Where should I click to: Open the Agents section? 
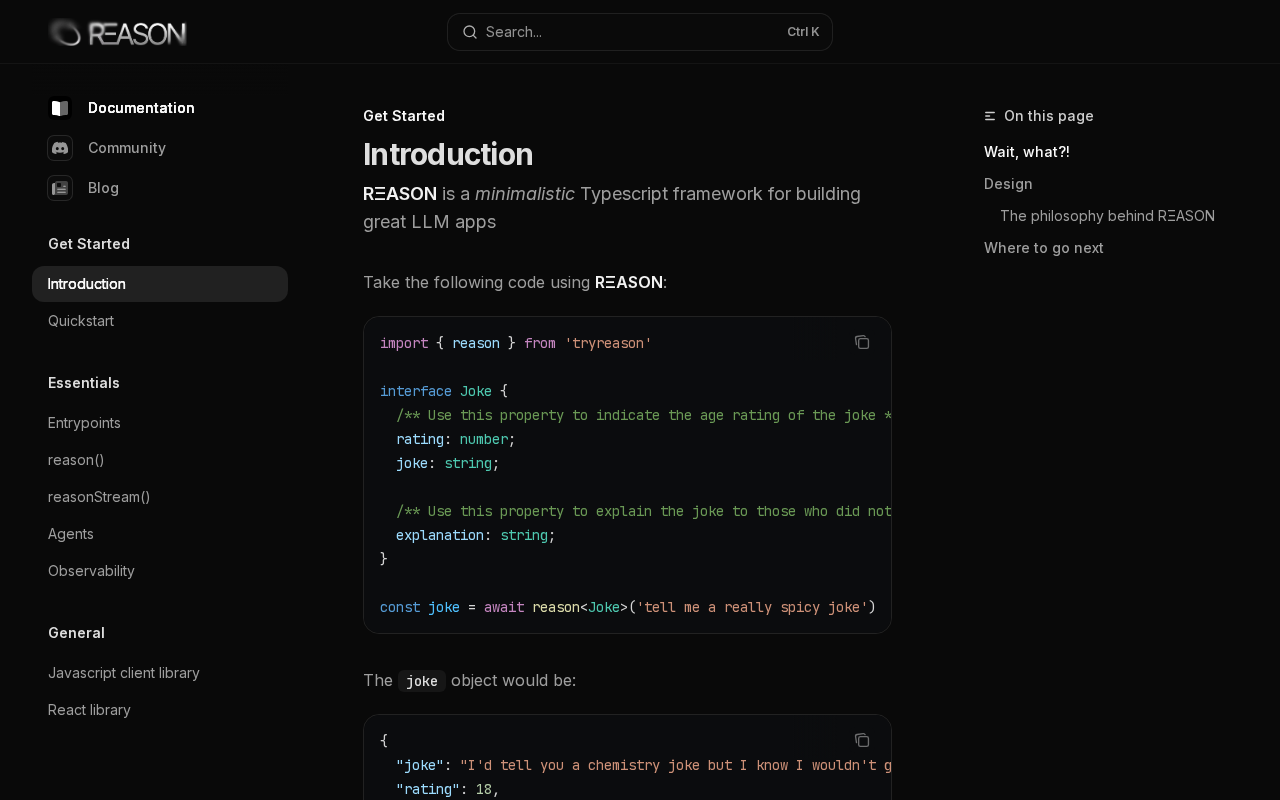pos(71,534)
